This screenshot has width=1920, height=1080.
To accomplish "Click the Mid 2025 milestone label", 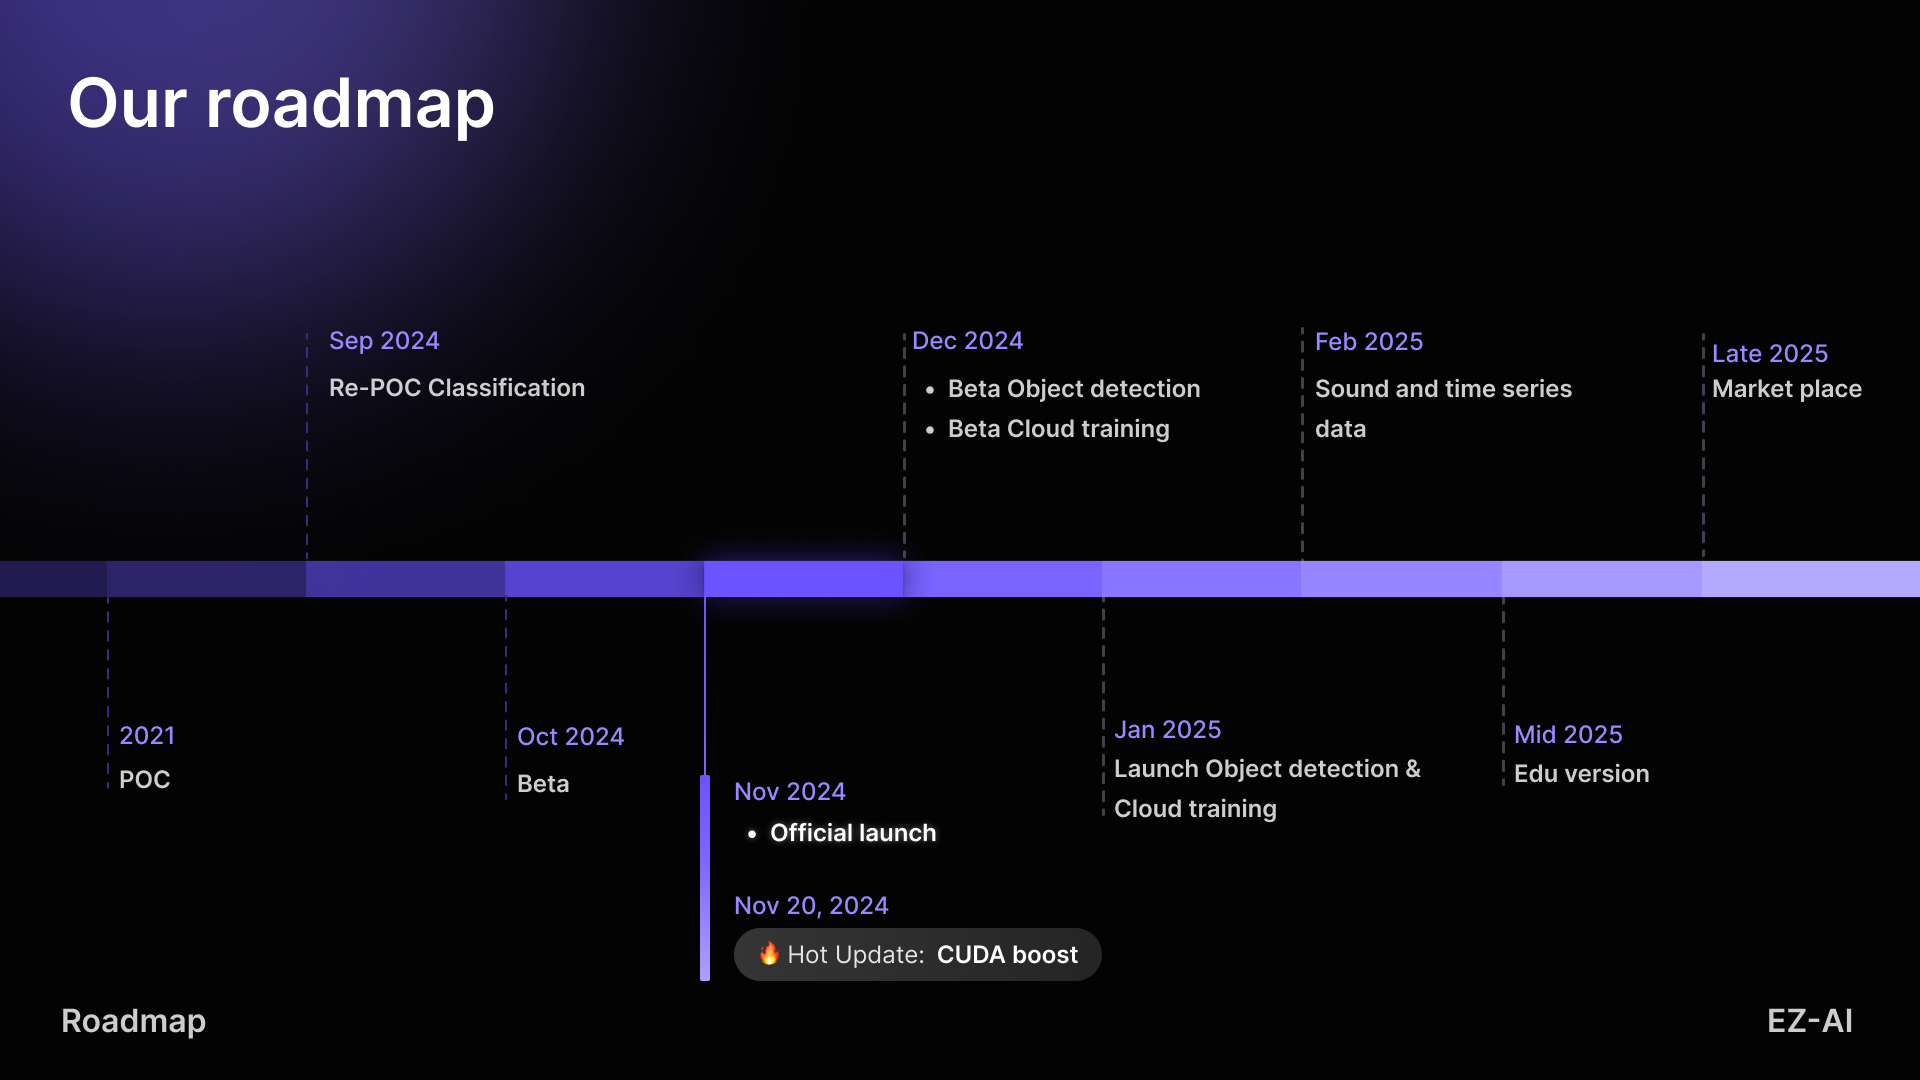I will point(1567,734).
